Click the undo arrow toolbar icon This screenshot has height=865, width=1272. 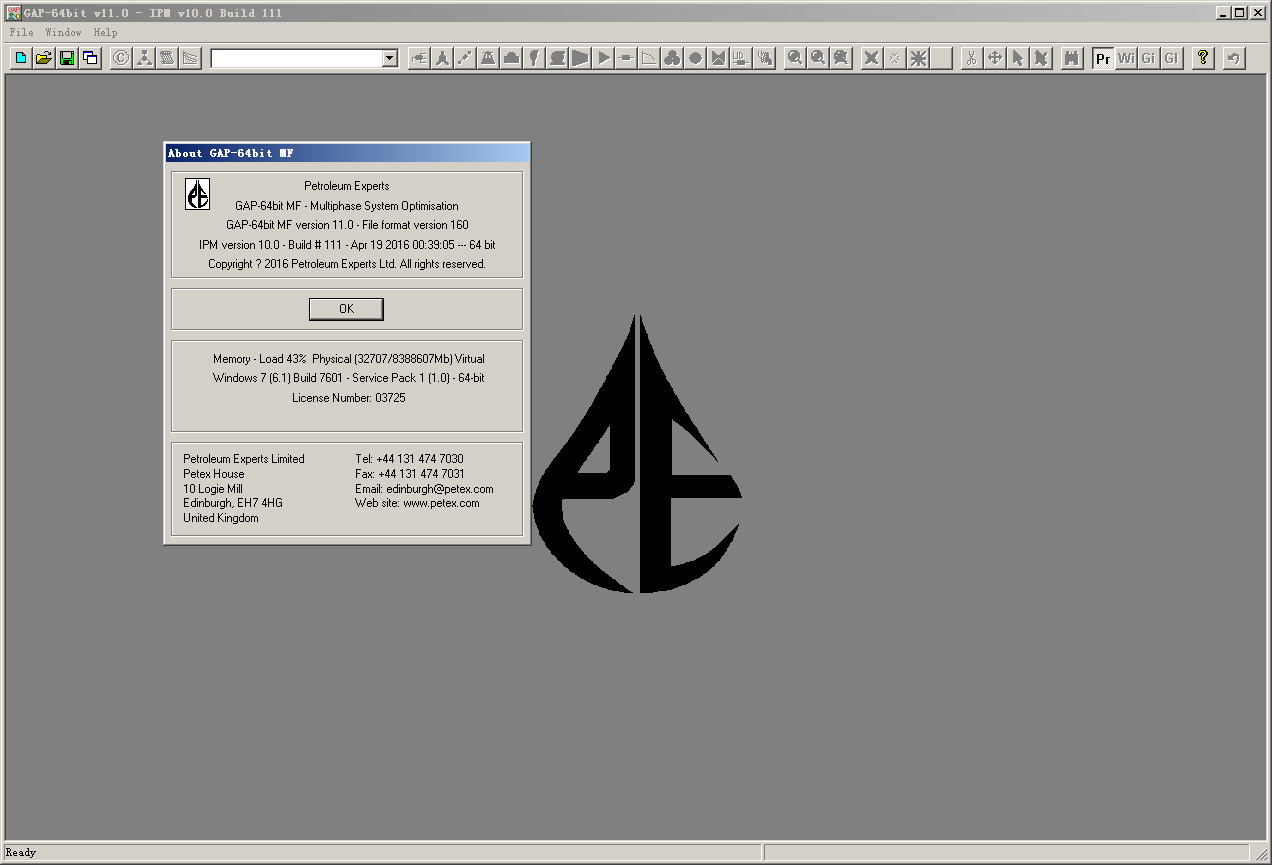1233,58
